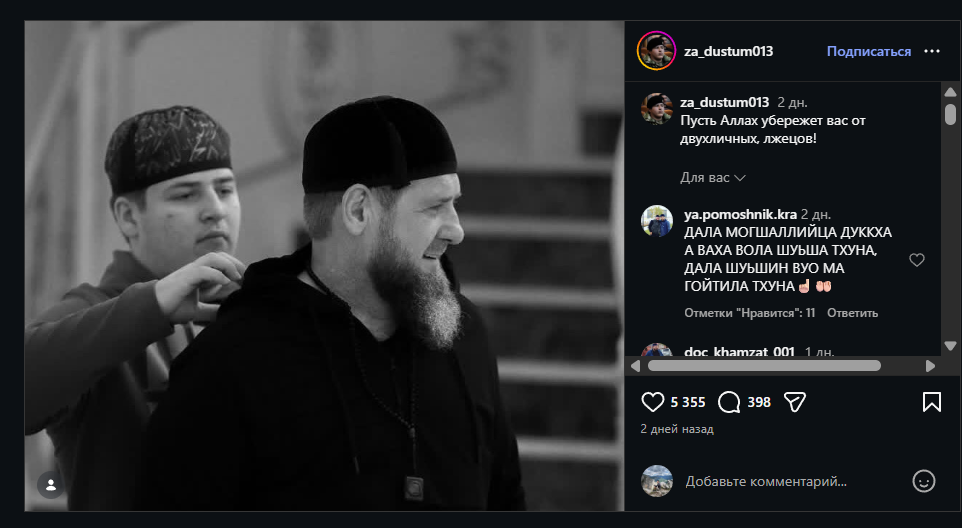Click horizontal scrollbar right arrow
962x528 pixels.
pos(930,366)
